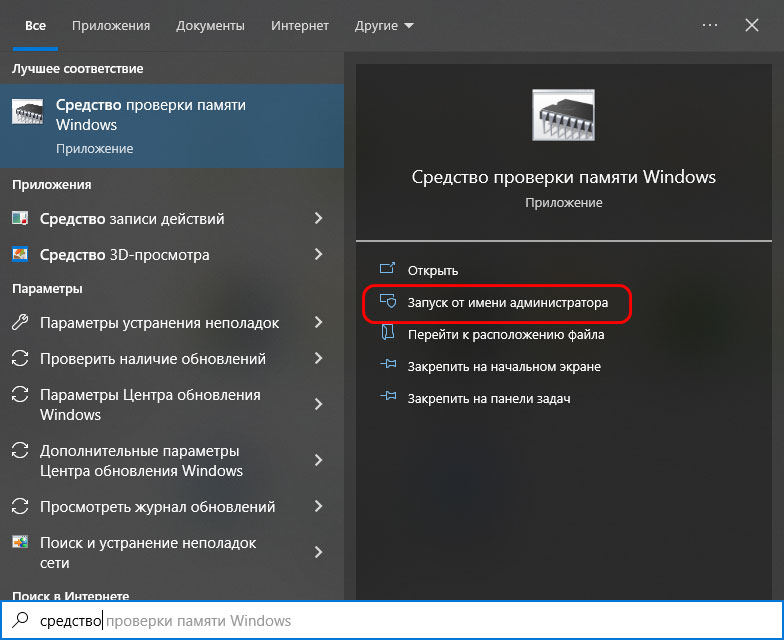Viewport: 784px width, 640px height.
Task: Click the admin shield icon
Action: 388,301
